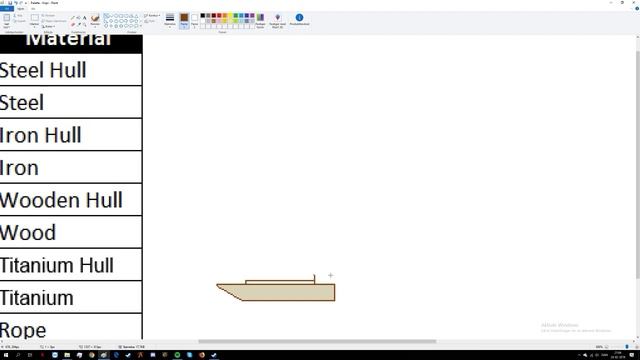Click the 'Titanium Hull' table cell
Screen dimensions: 640x360
tap(71, 265)
